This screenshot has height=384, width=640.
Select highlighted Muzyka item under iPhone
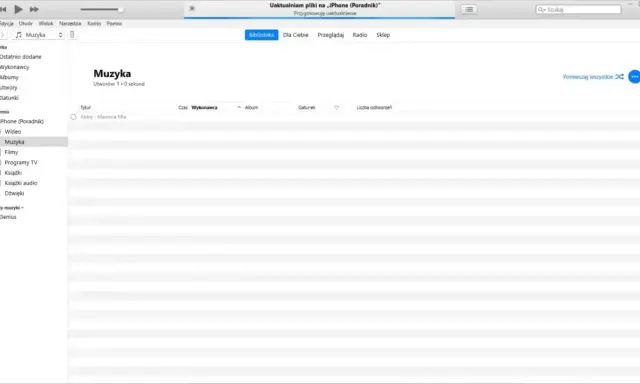33,142
